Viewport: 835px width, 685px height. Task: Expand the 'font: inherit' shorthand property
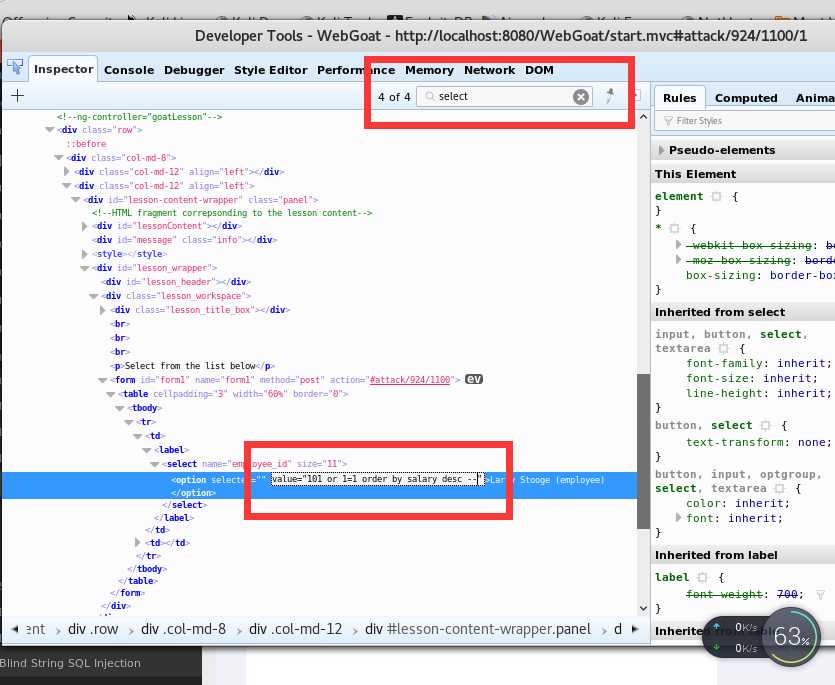678,517
